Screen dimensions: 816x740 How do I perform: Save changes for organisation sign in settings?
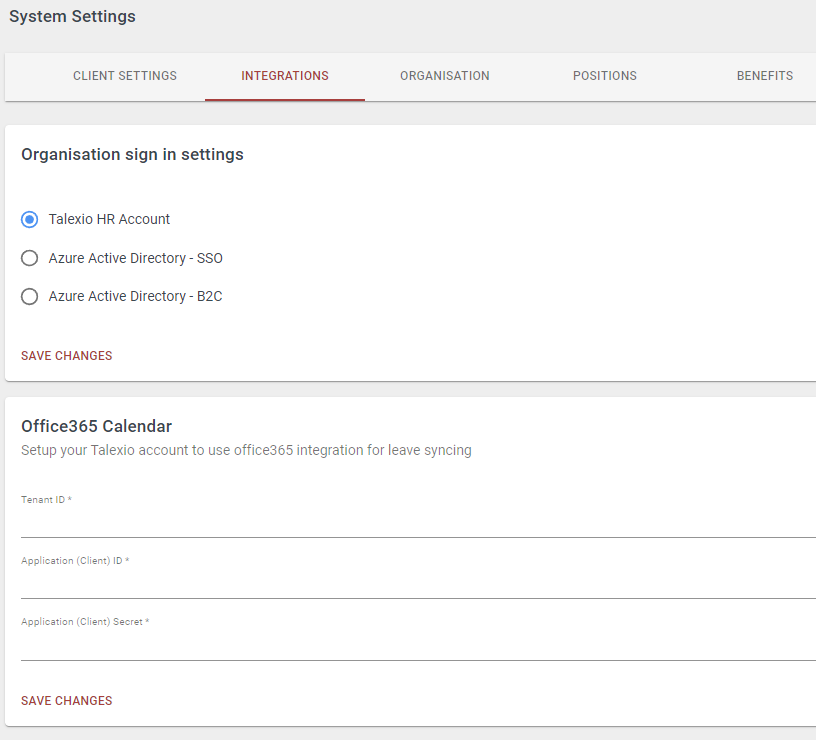click(66, 355)
